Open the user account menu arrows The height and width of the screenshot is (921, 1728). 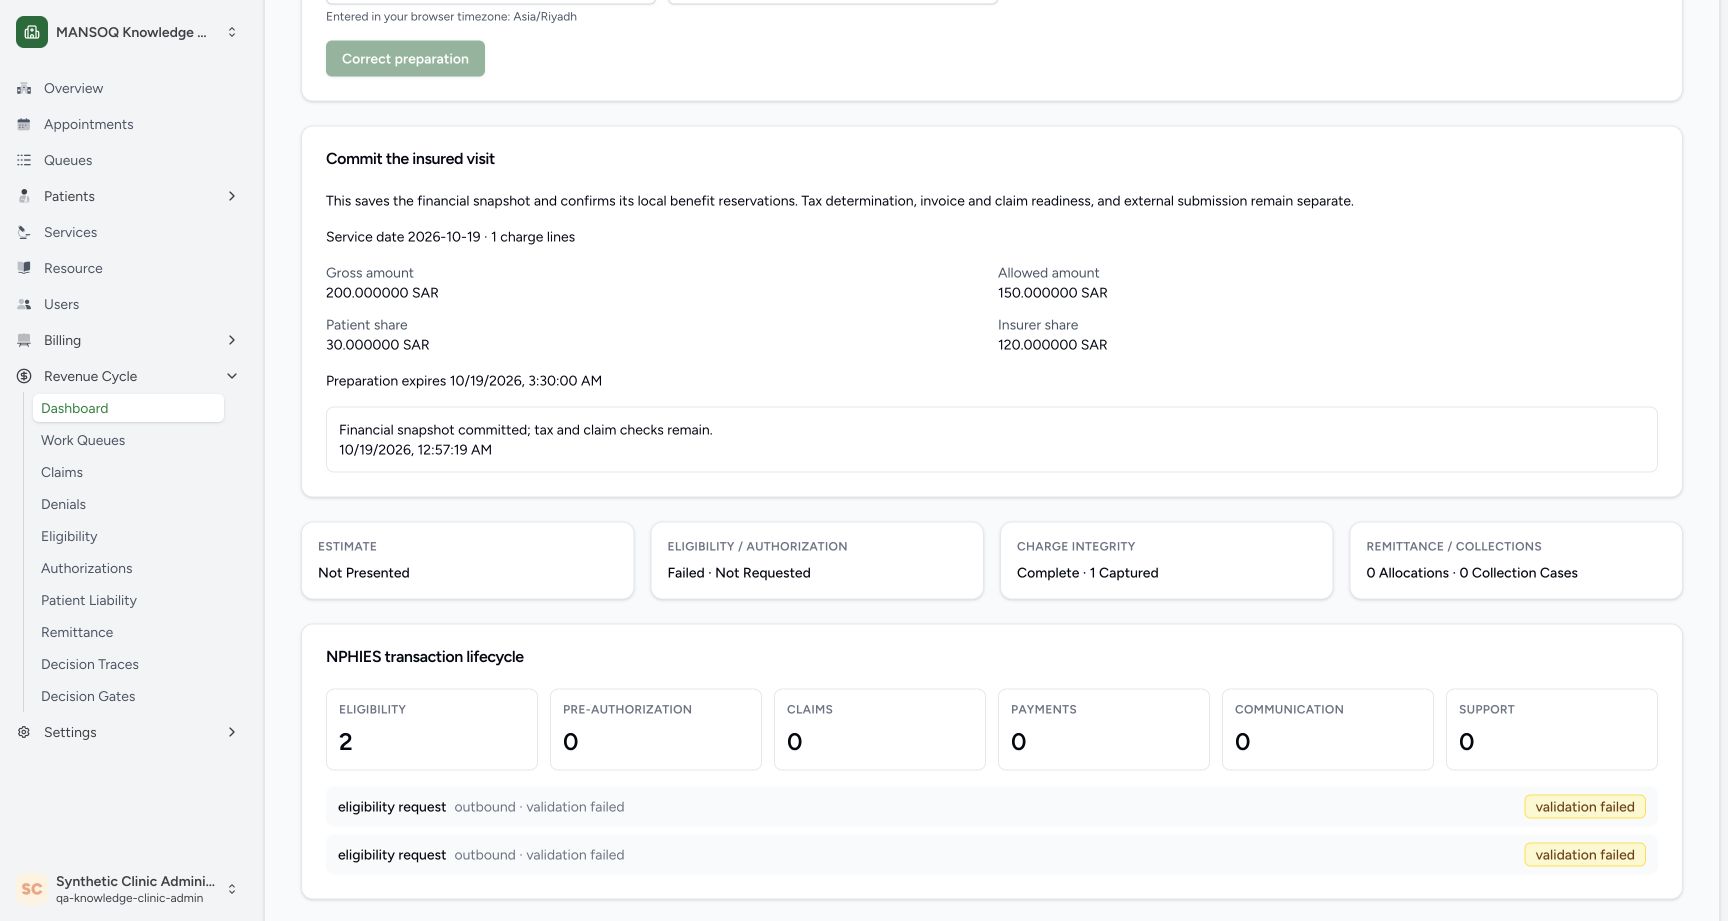[232, 889]
